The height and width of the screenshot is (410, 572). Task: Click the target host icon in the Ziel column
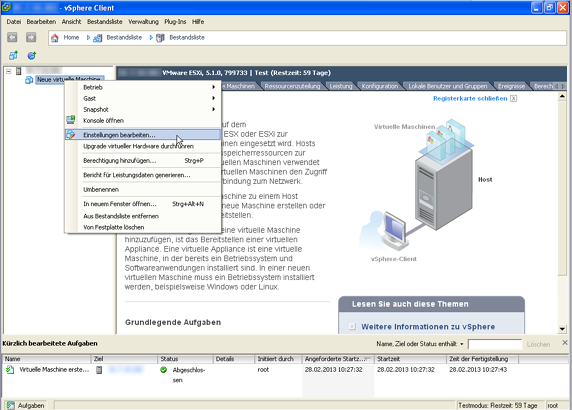(99, 370)
